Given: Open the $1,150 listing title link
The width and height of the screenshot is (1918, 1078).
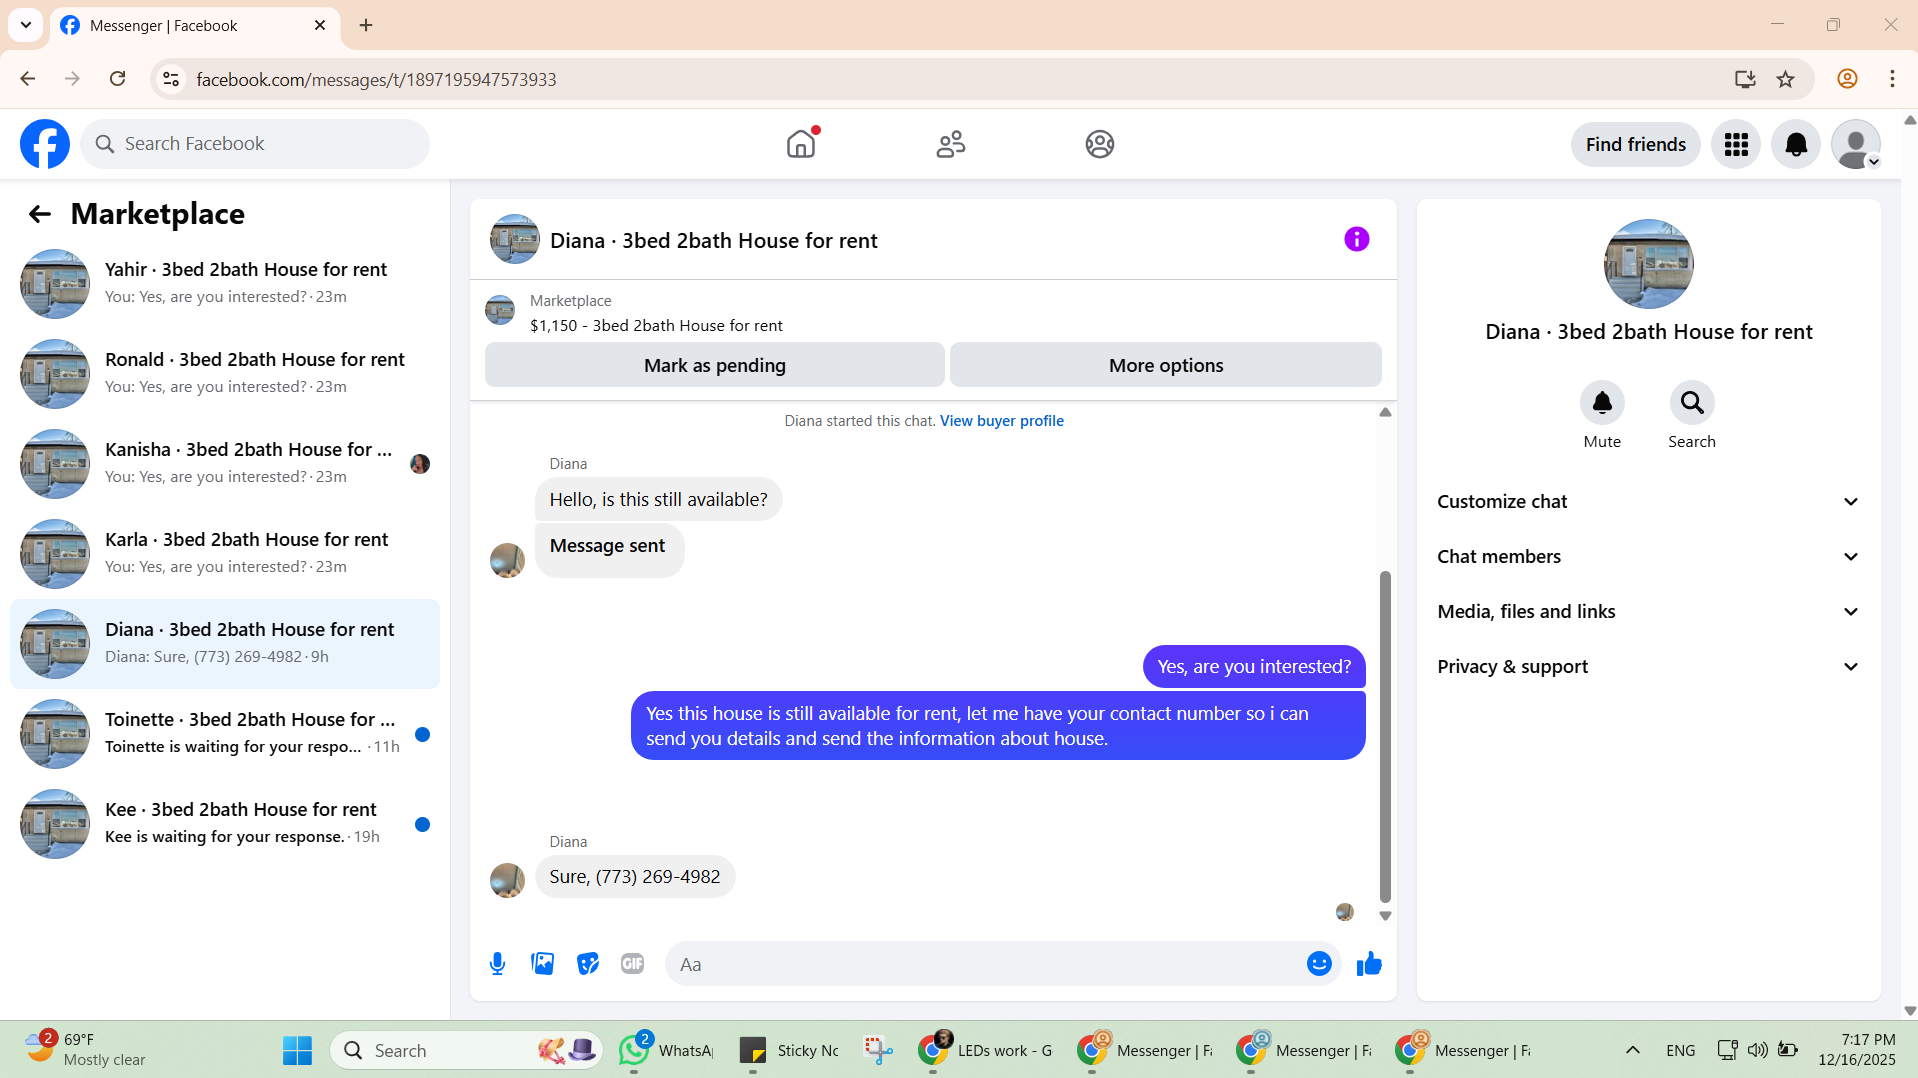Looking at the screenshot, I should 656,326.
